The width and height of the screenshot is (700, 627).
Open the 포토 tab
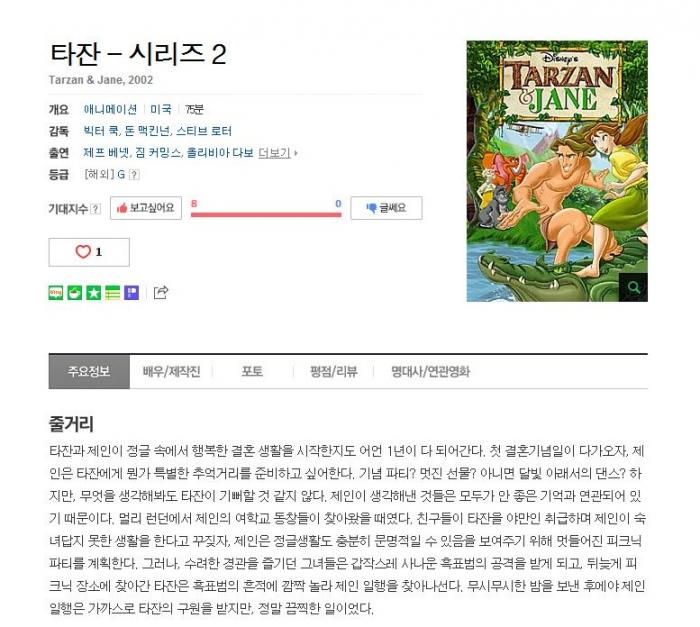252,372
